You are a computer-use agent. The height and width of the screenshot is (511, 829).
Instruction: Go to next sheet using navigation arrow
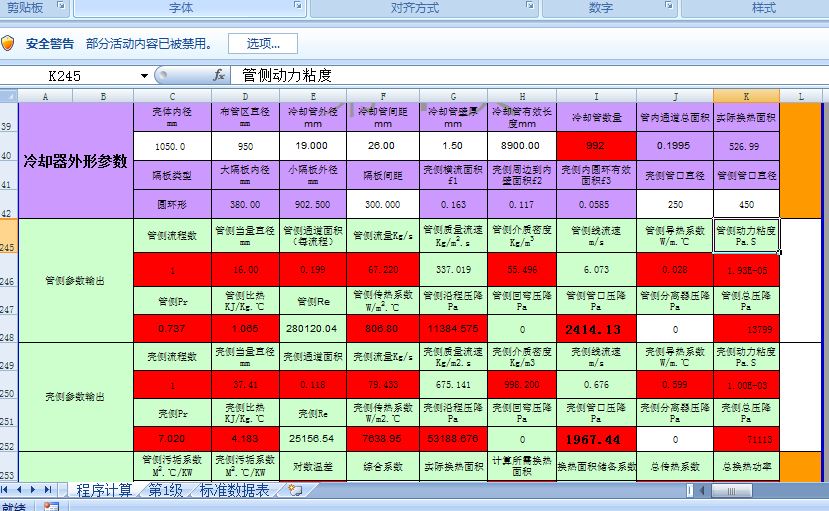pyautogui.click(x=33, y=490)
